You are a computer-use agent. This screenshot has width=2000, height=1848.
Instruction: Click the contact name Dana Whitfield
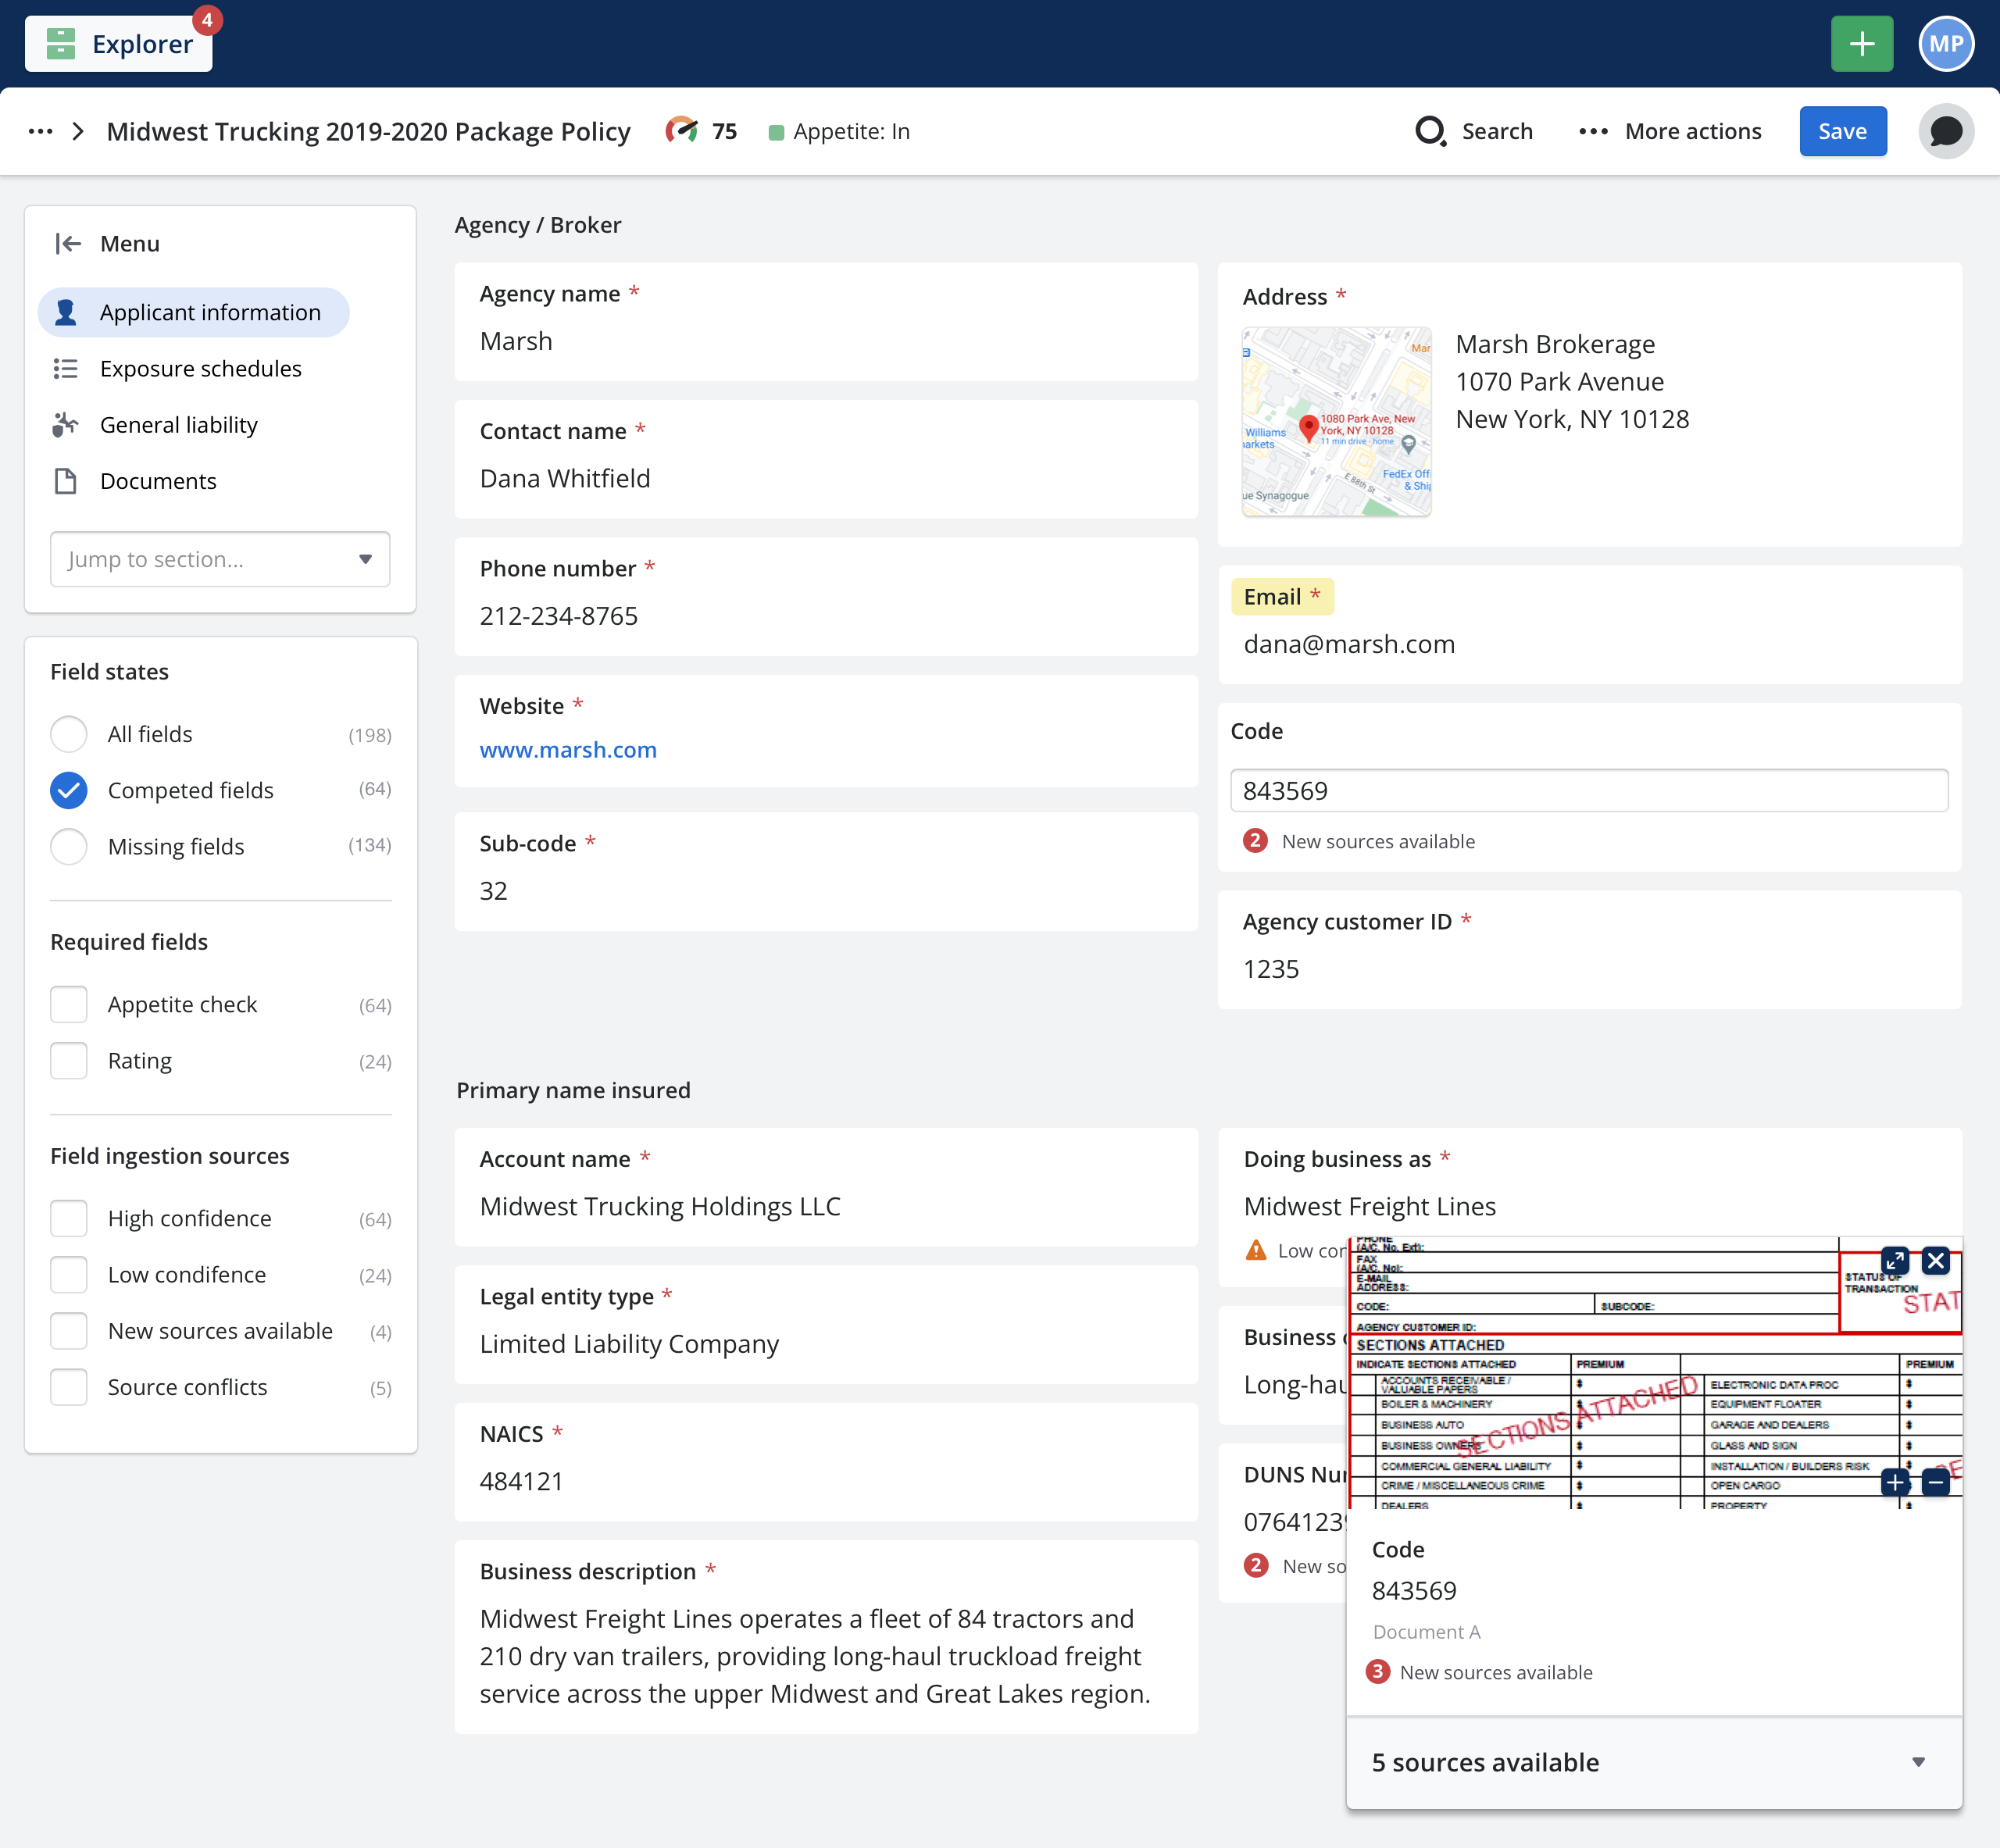pos(565,478)
